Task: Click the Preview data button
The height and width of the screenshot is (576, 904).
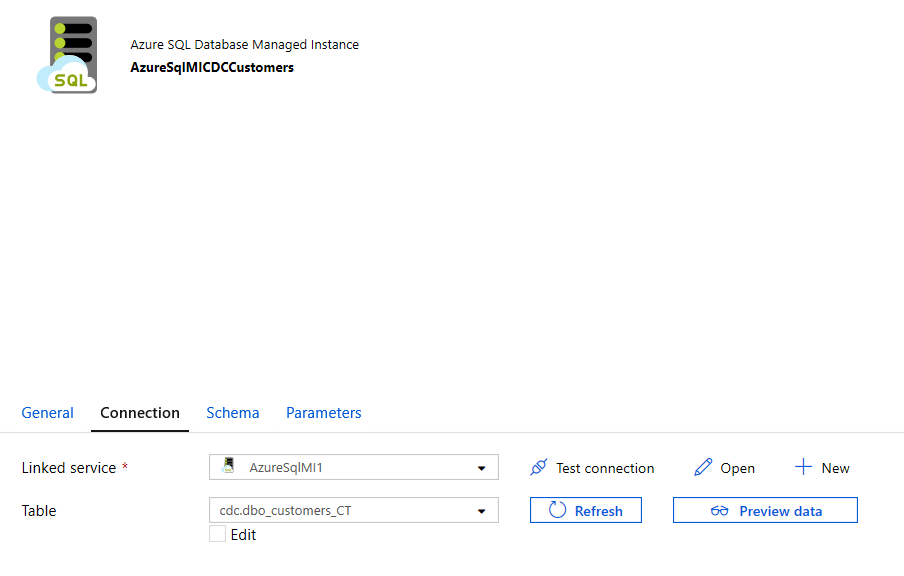Action: 765,510
